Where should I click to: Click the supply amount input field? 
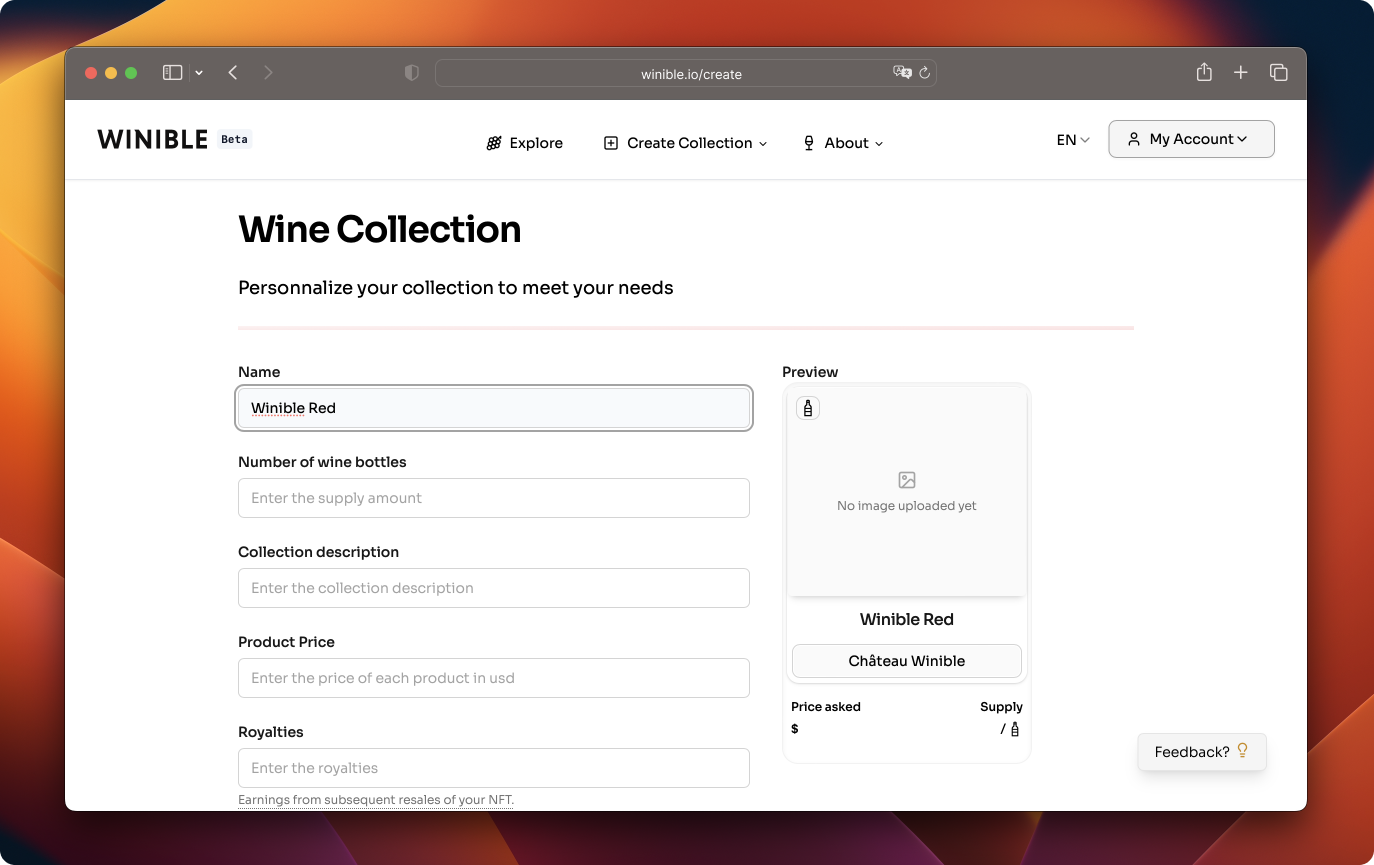[494, 498]
